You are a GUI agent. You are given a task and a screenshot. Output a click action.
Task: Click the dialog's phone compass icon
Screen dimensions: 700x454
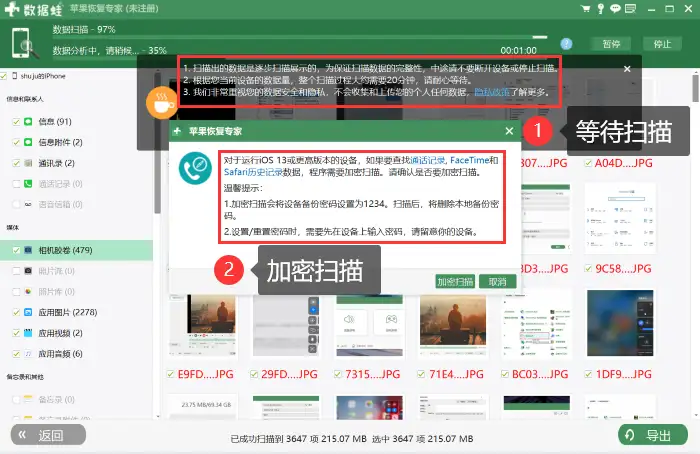[195, 168]
